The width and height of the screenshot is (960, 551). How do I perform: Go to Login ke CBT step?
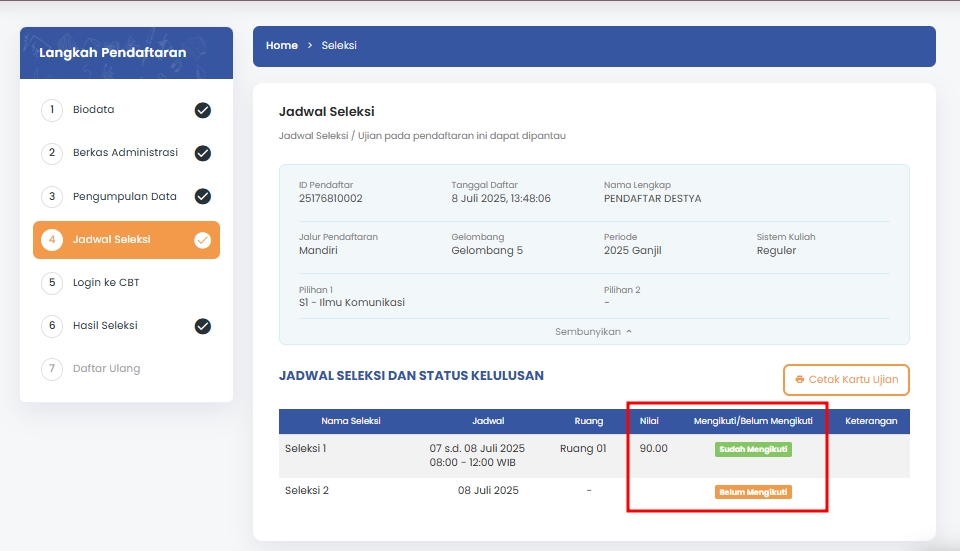106,283
